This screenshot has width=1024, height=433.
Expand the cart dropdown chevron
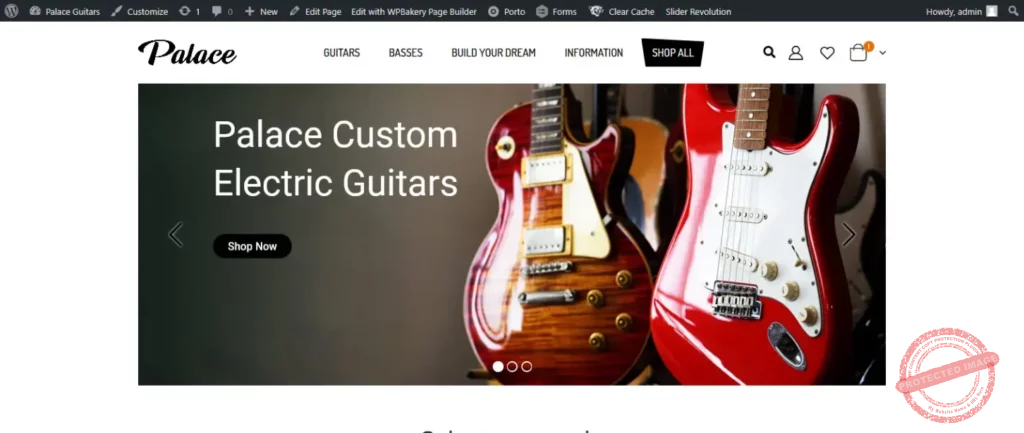[882, 53]
